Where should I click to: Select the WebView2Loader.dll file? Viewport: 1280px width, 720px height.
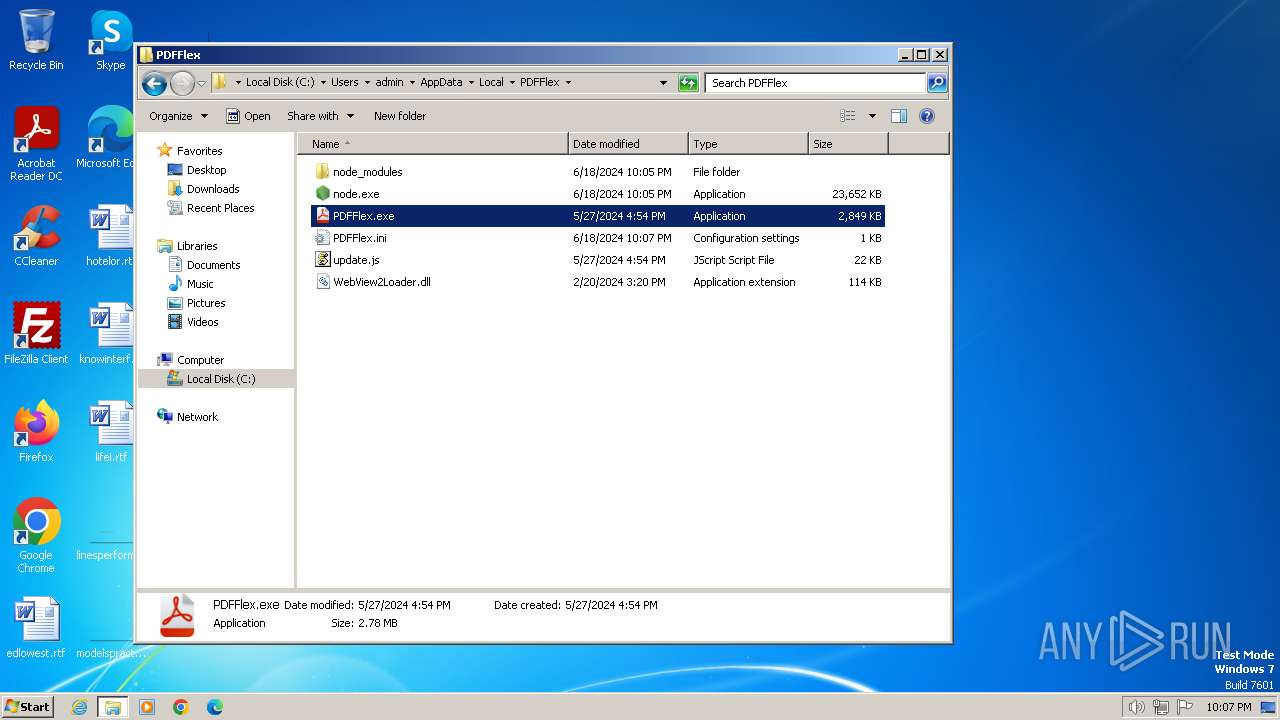[x=381, y=282]
